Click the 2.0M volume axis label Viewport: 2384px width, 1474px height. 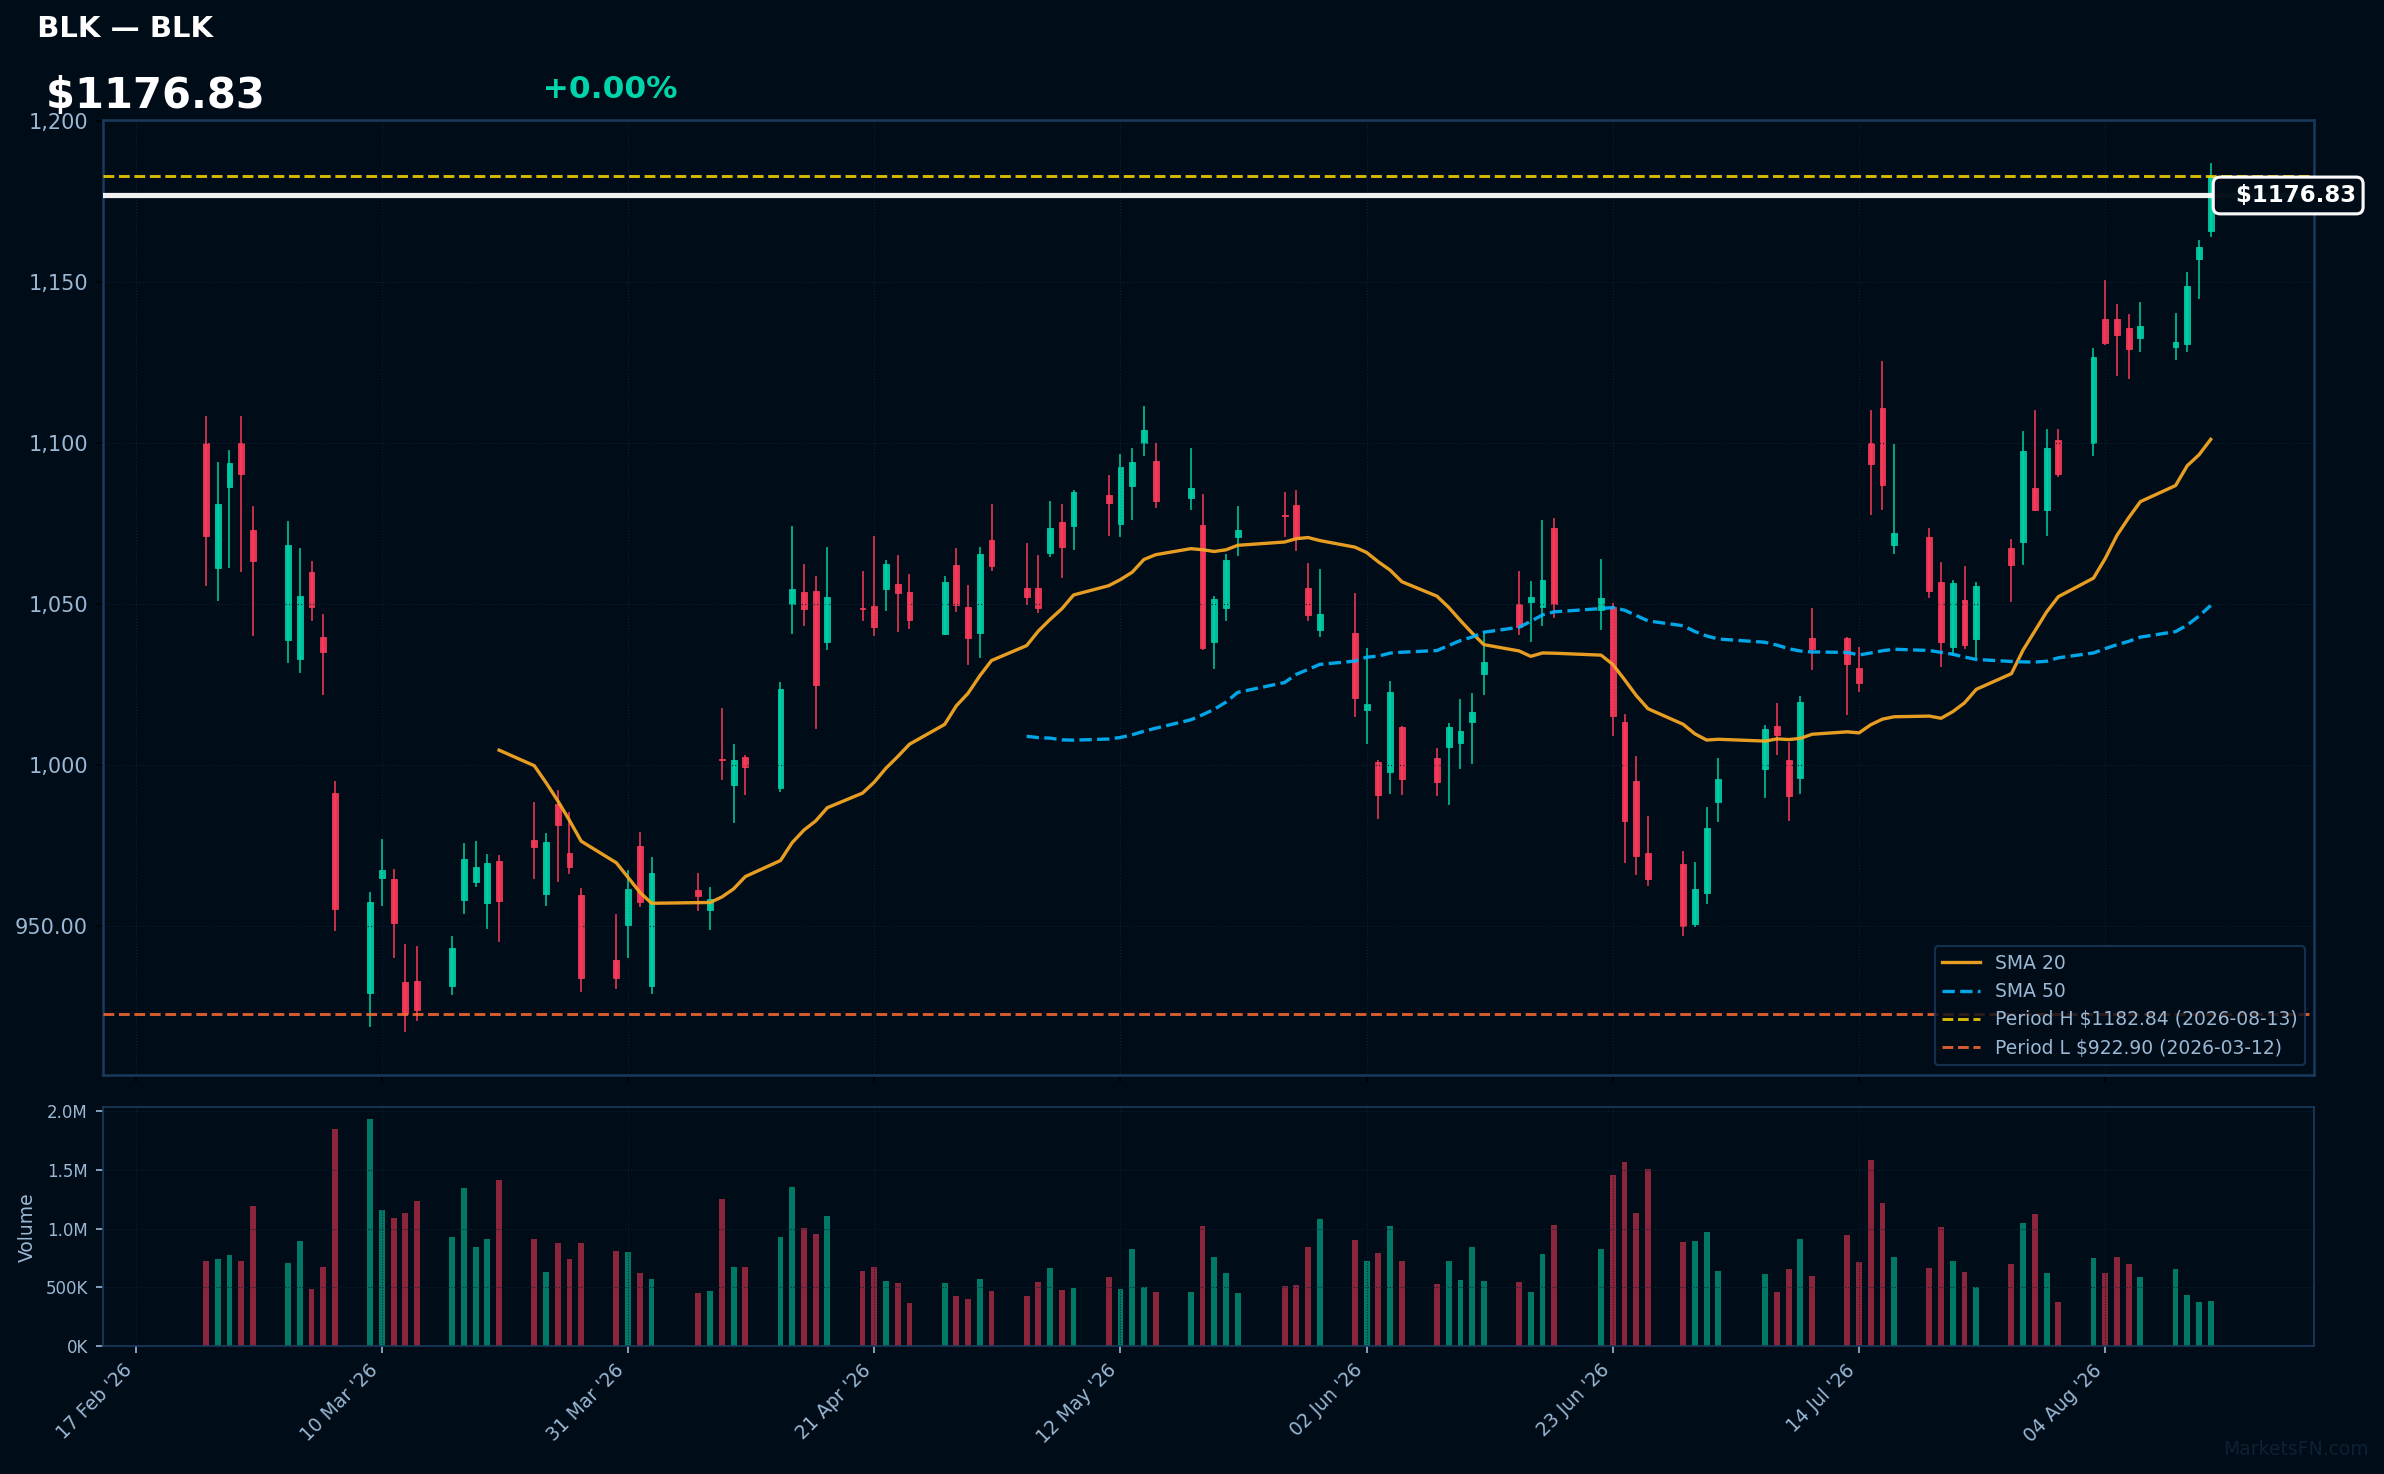(x=67, y=1112)
